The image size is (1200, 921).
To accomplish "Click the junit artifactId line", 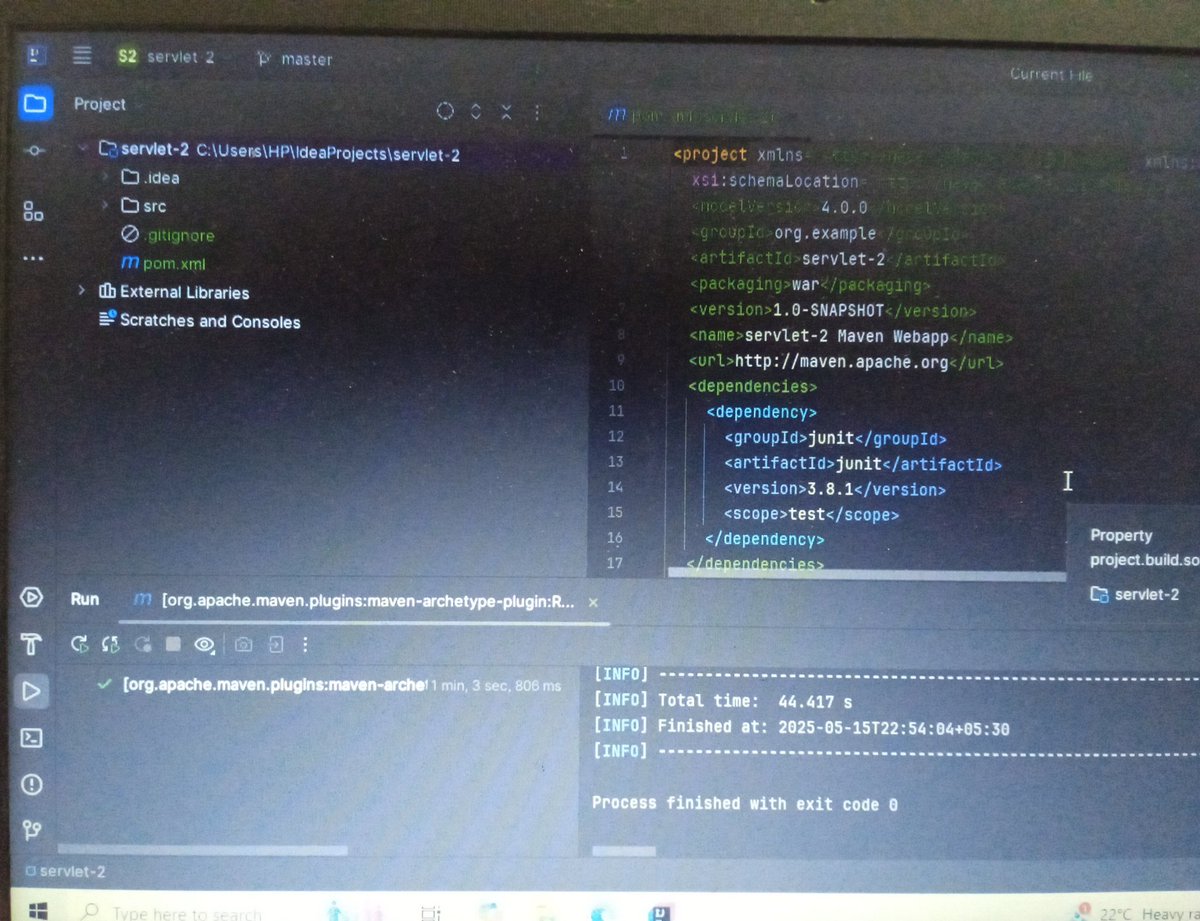I will [863, 464].
